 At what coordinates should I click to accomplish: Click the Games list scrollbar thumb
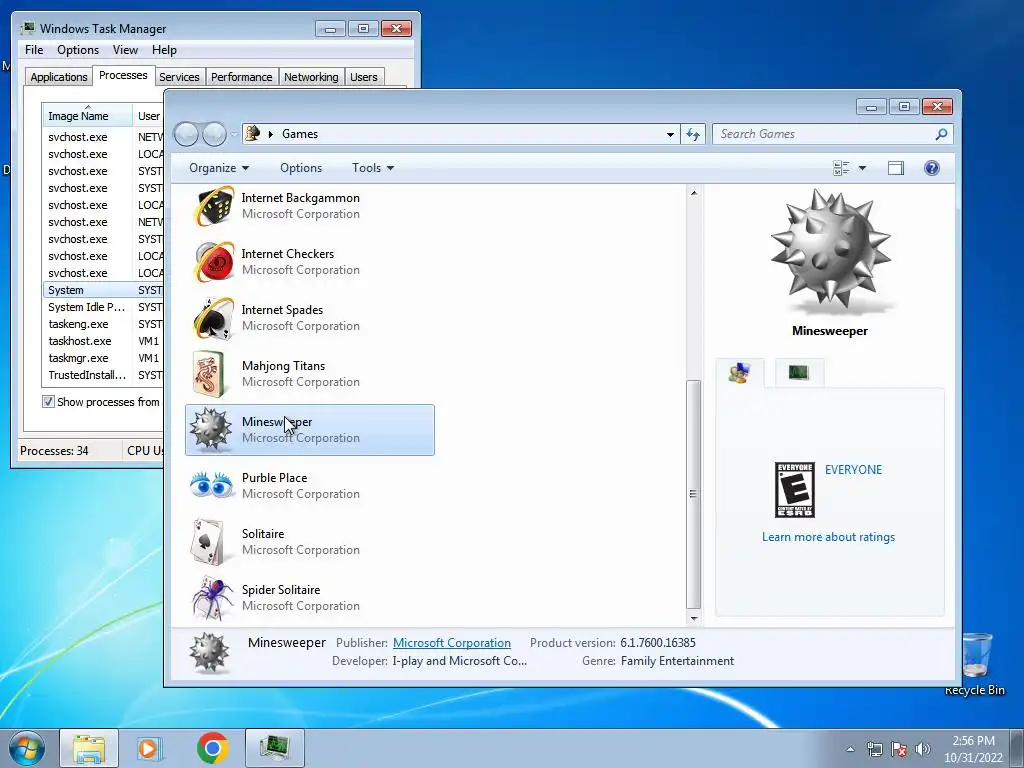click(x=694, y=494)
